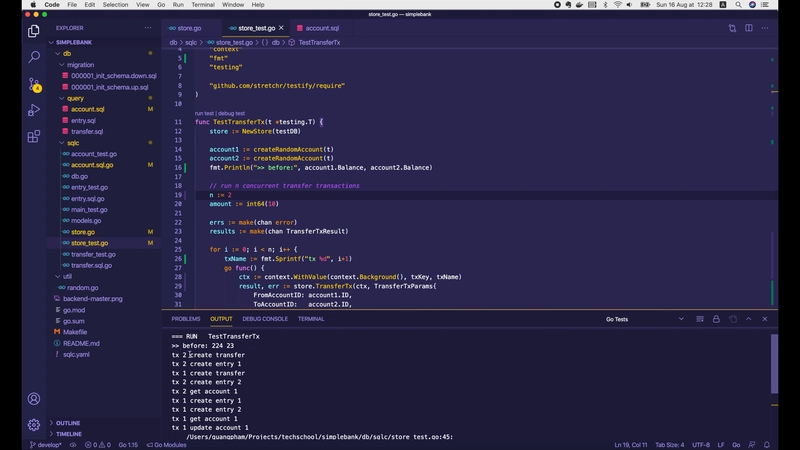The height and width of the screenshot is (450, 800).
Task: Open the Manage gear settings
Action: pyautogui.click(x=33, y=424)
